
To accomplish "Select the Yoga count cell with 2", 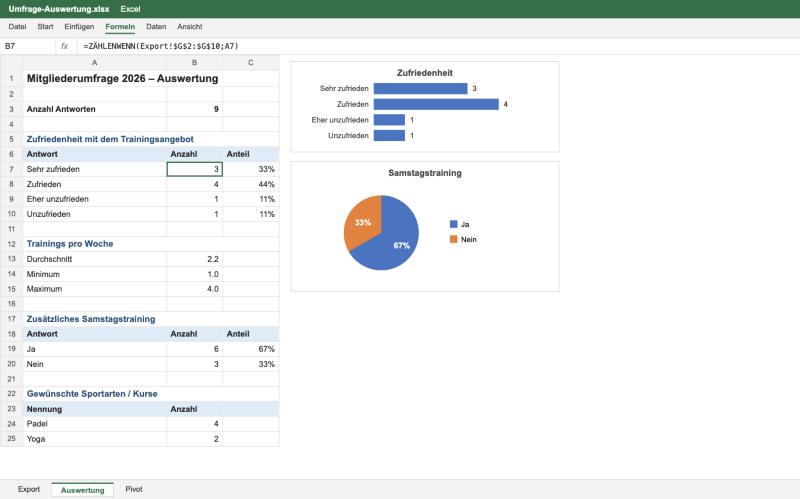I will click(x=194, y=439).
